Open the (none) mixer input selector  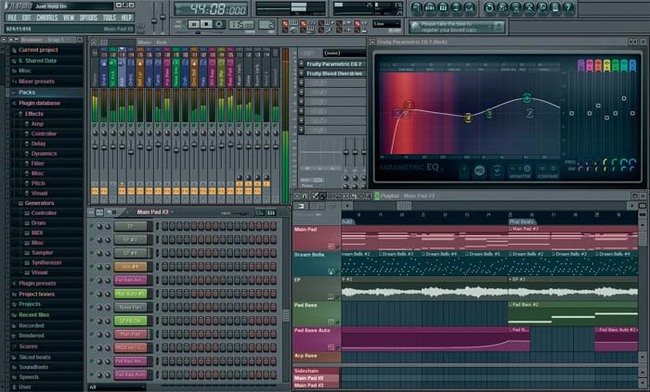tap(344, 53)
